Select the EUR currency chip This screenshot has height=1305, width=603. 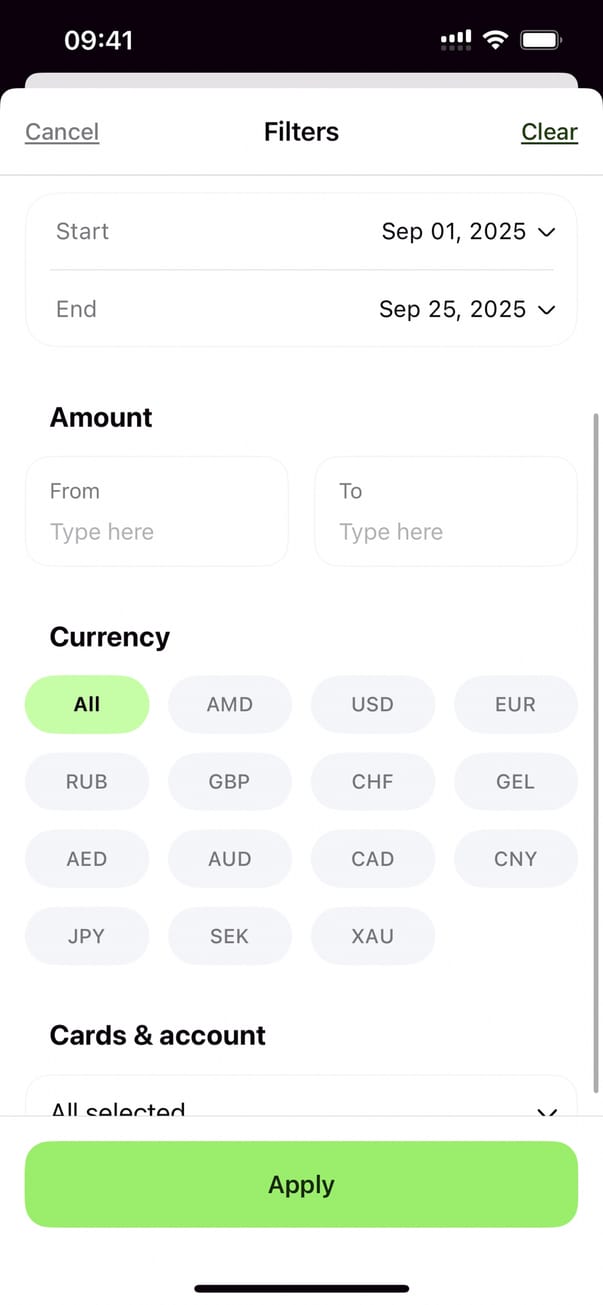tap(516, 704)
